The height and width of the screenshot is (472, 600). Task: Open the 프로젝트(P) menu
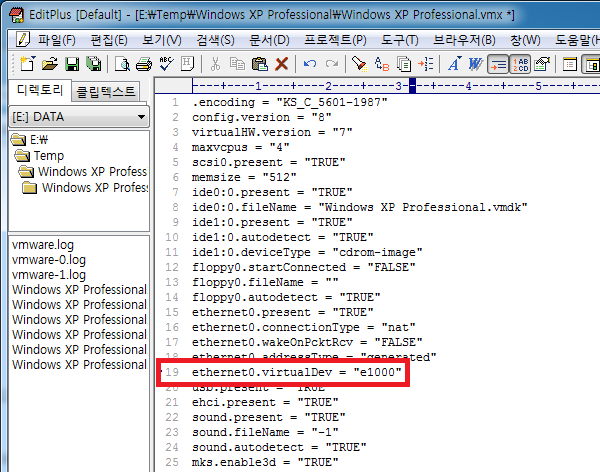point(335,40)
